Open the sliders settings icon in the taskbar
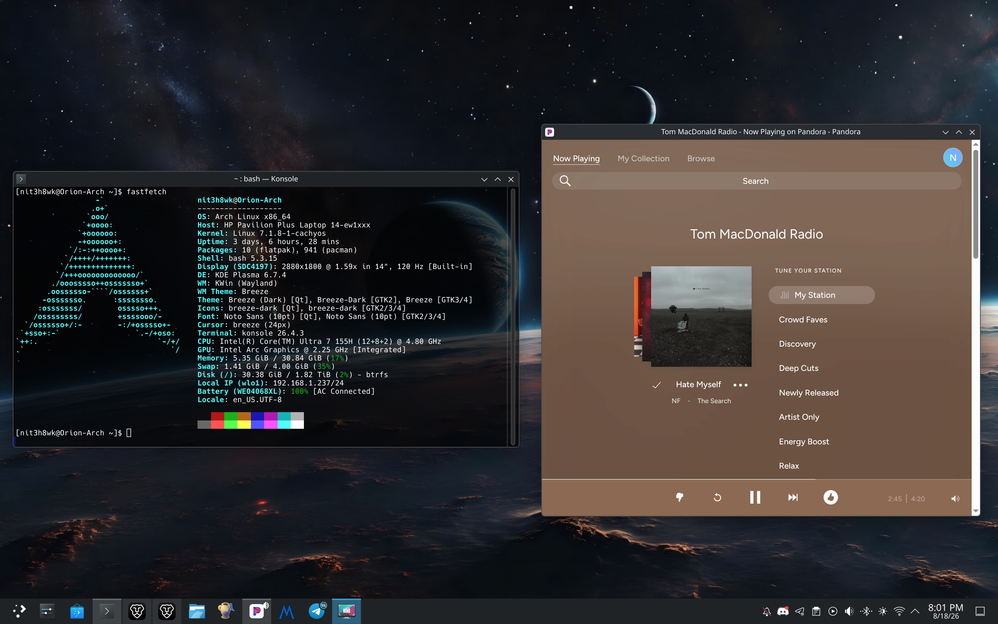 47,611
